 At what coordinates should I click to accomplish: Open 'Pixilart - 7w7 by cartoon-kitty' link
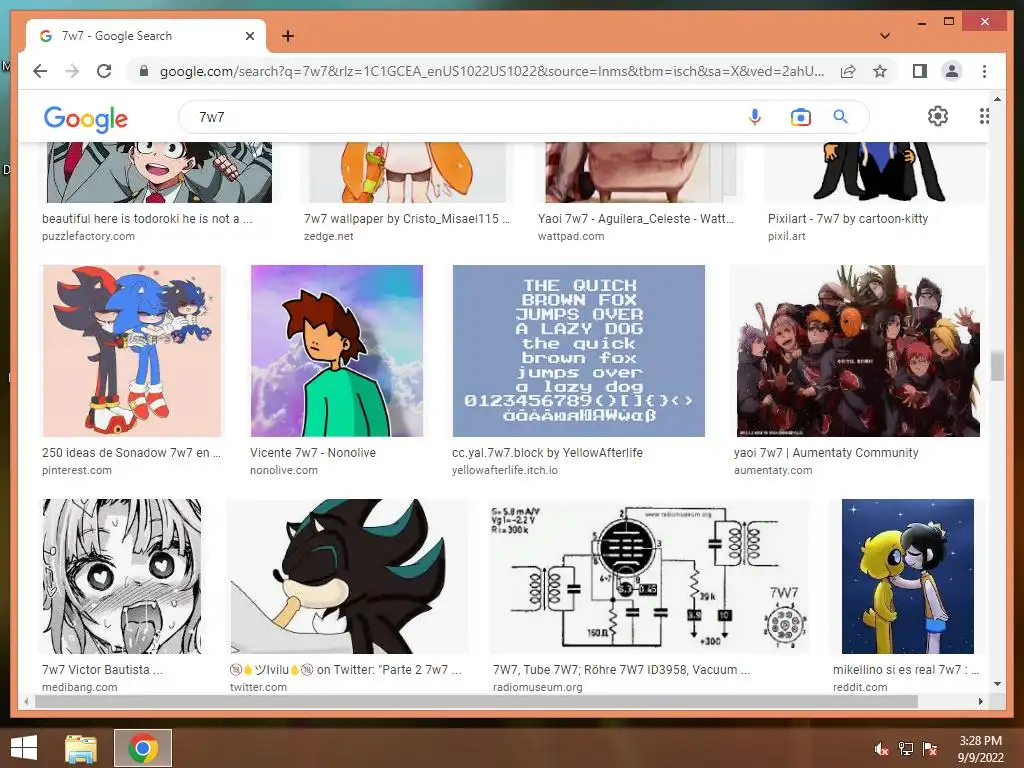(x=848, y=219)
